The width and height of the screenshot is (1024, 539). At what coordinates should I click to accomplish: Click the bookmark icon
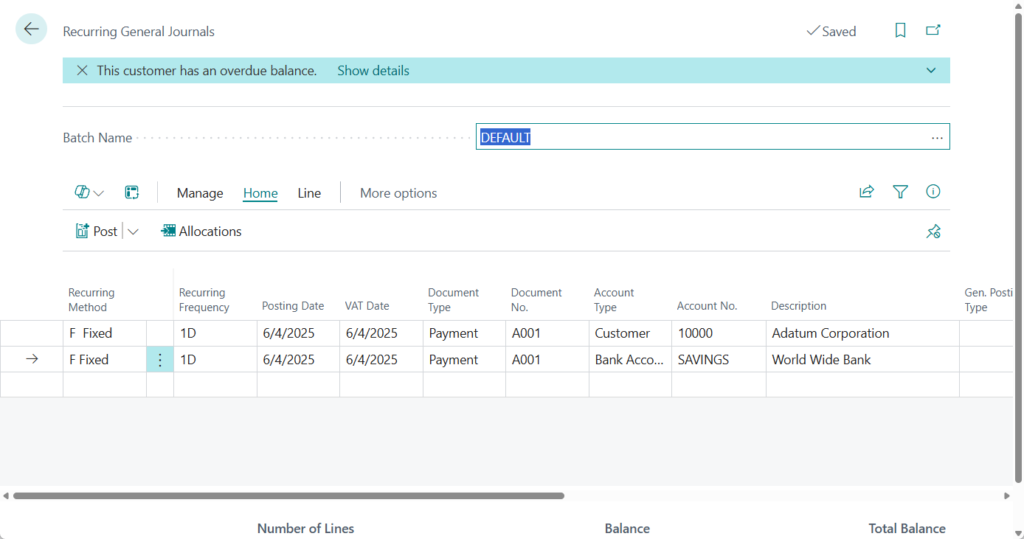pos(900,31)
